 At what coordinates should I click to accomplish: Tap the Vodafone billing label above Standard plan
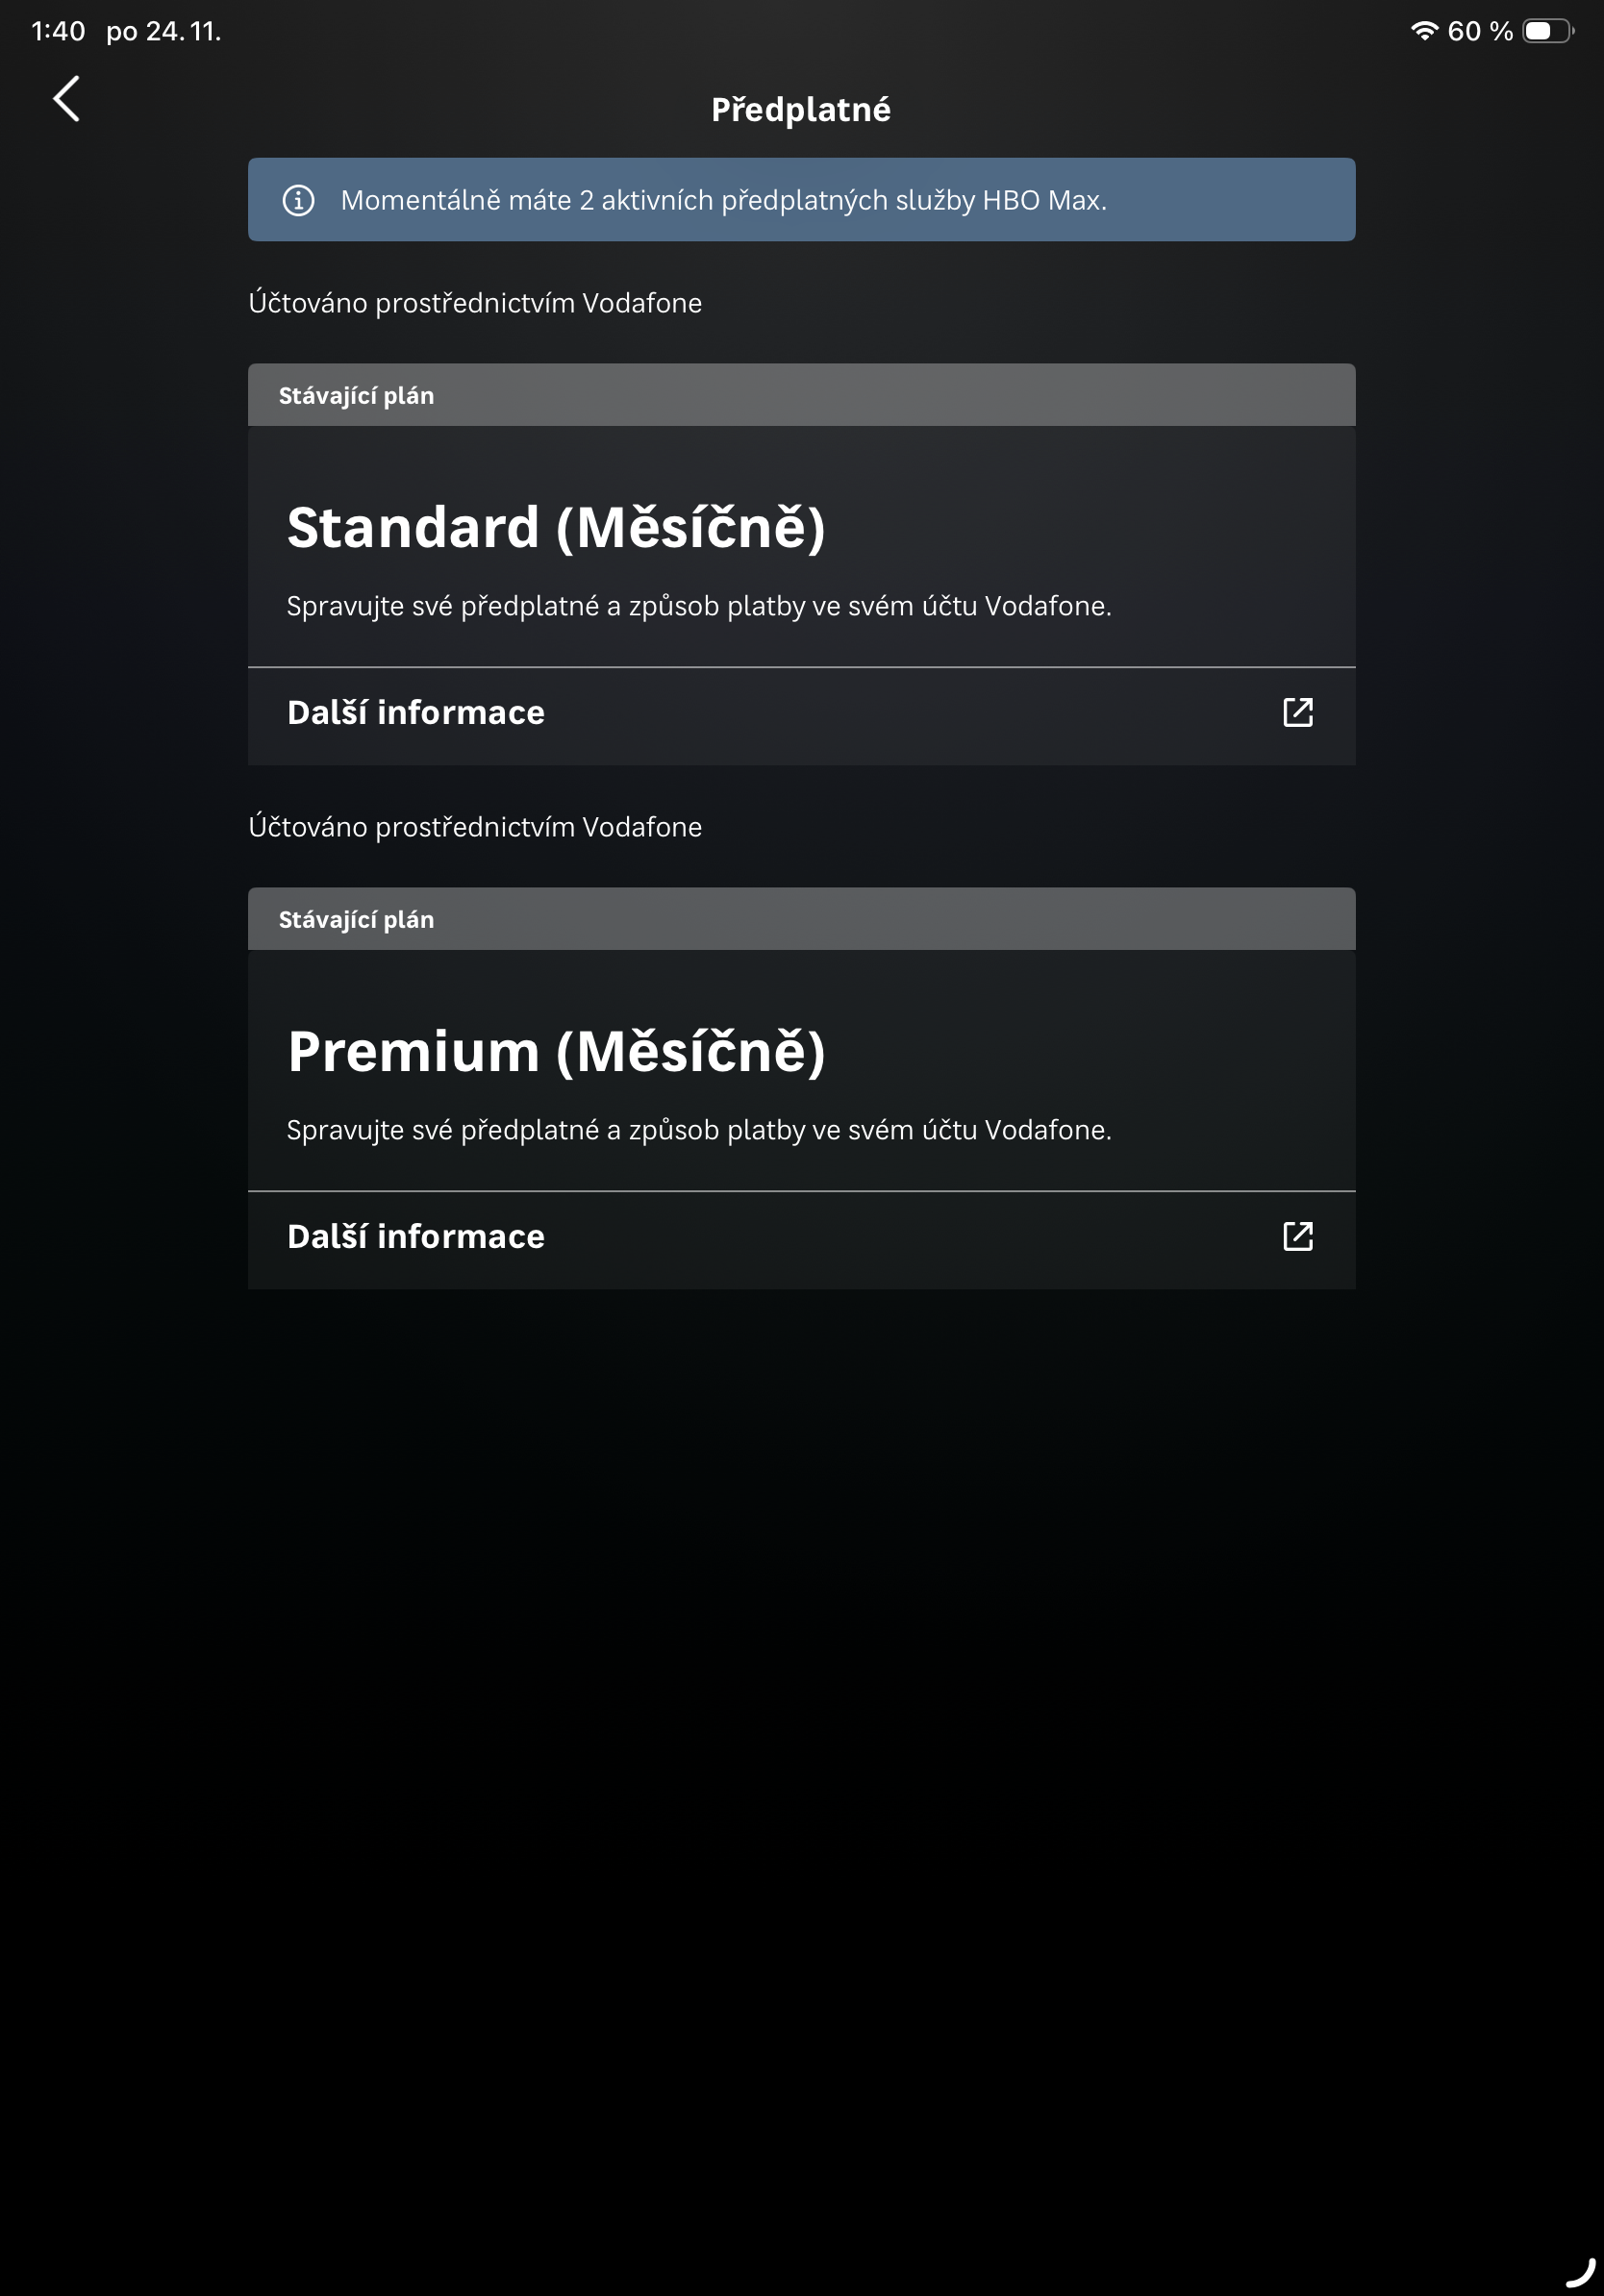tap(475, 303)
